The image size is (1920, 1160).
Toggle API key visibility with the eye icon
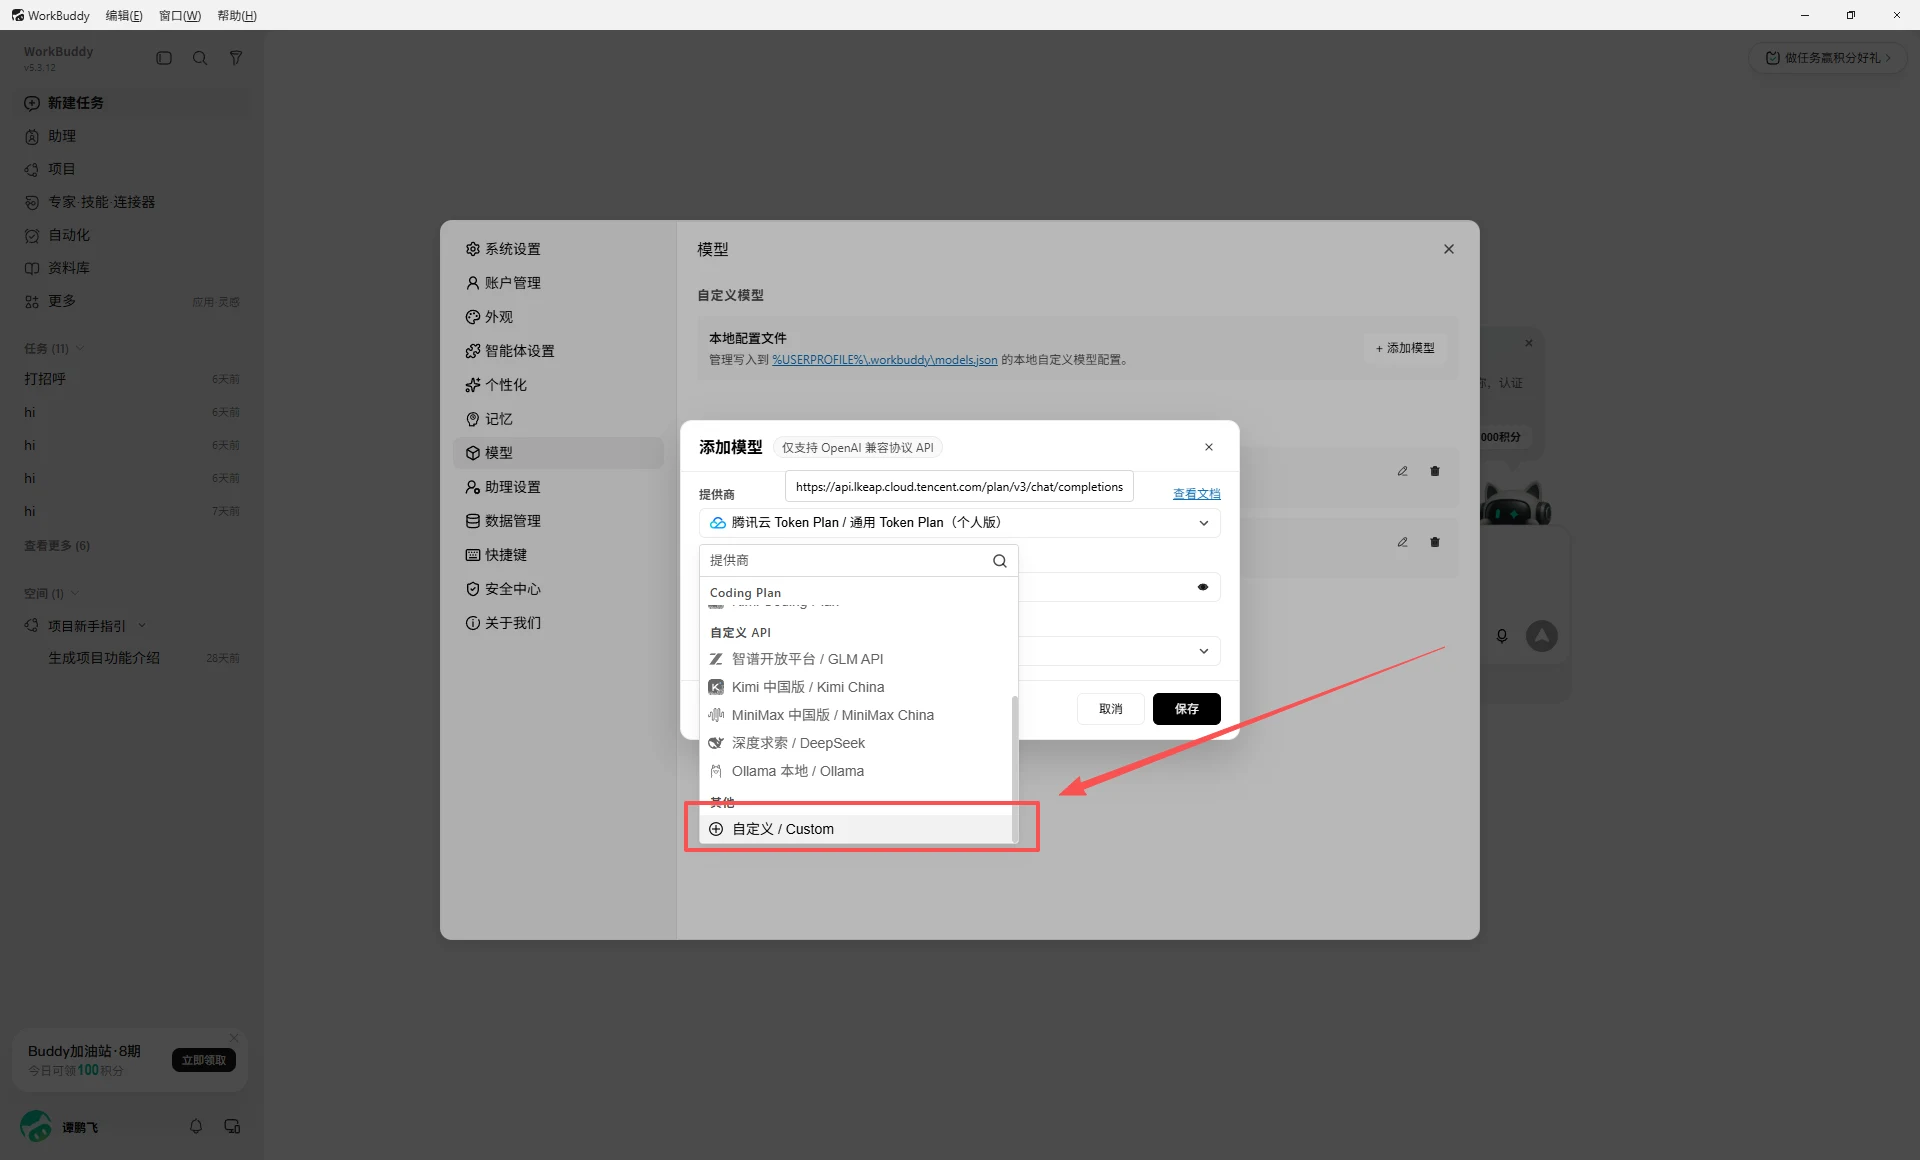[x=1203, y=587]
